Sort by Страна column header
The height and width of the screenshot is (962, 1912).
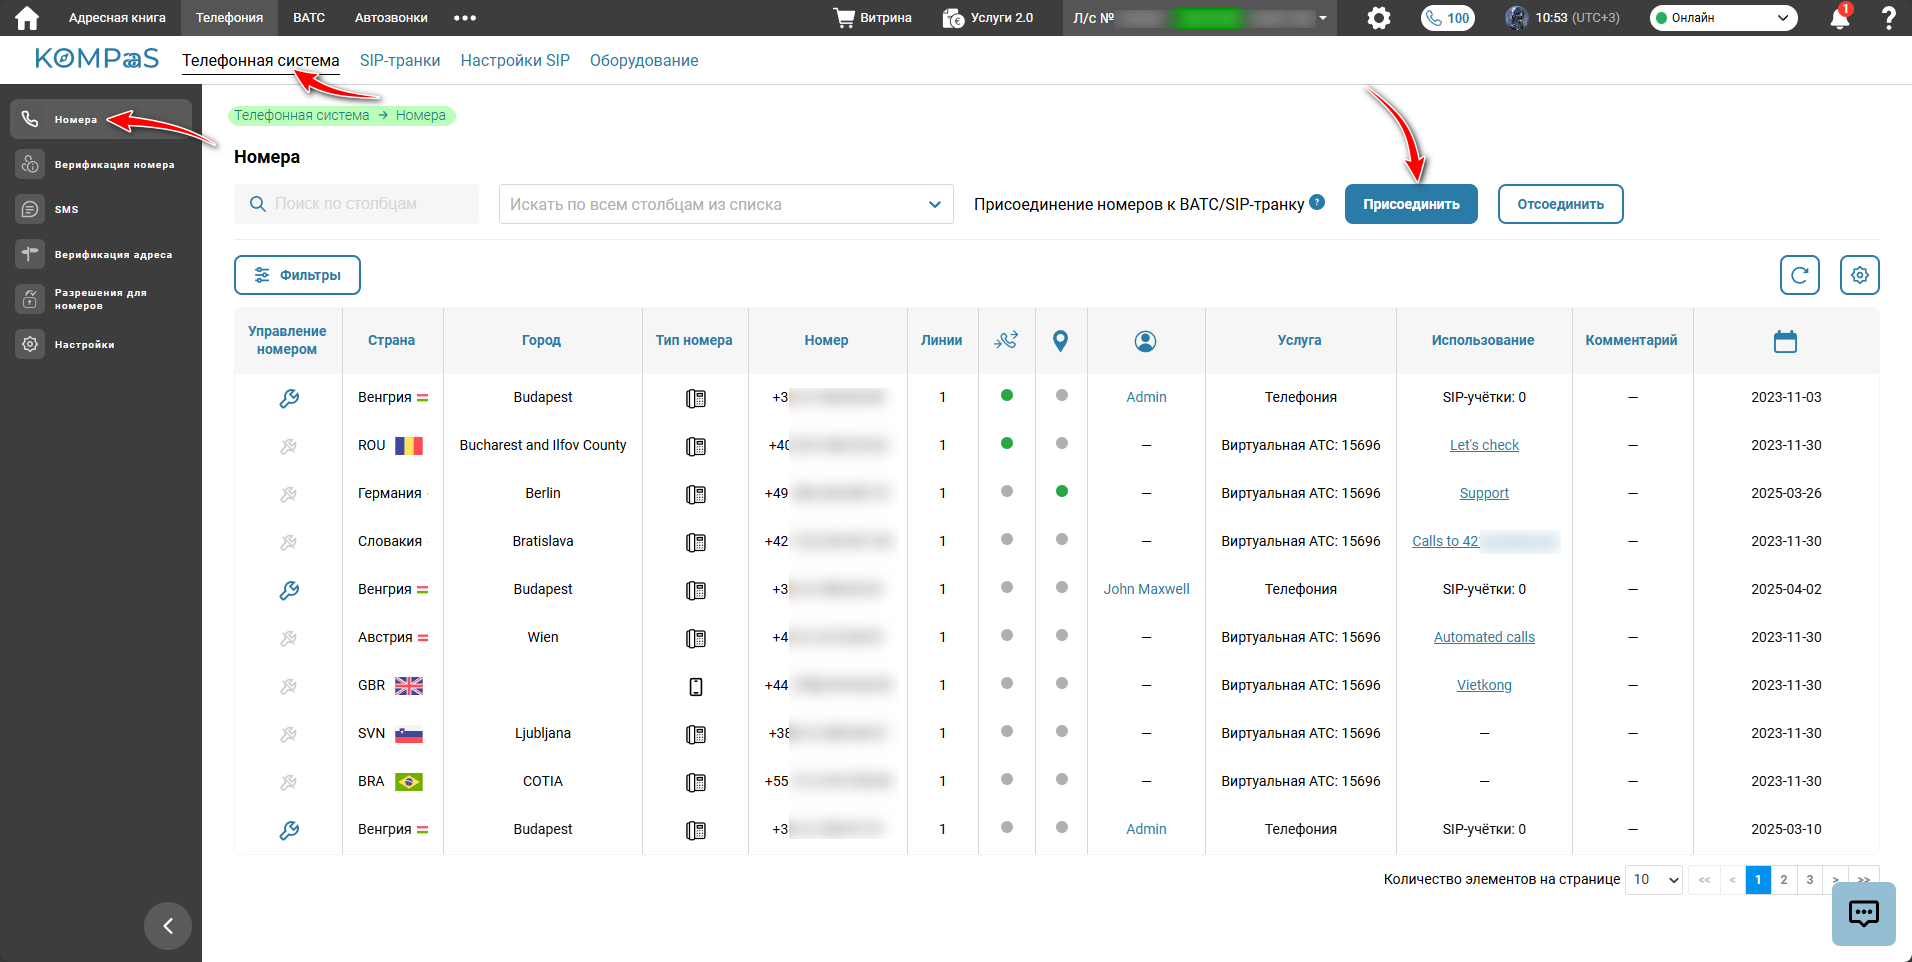click(391, 341)
